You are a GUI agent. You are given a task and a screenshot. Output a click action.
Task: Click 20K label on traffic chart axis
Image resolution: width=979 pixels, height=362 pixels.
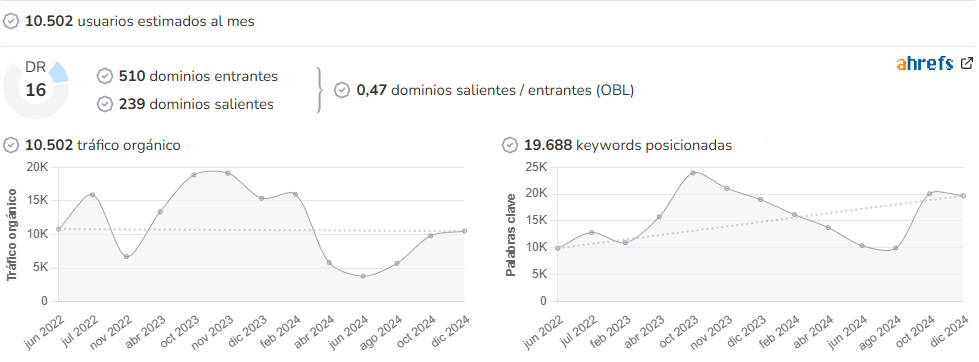pyautogui.click(x=37, y=167)
